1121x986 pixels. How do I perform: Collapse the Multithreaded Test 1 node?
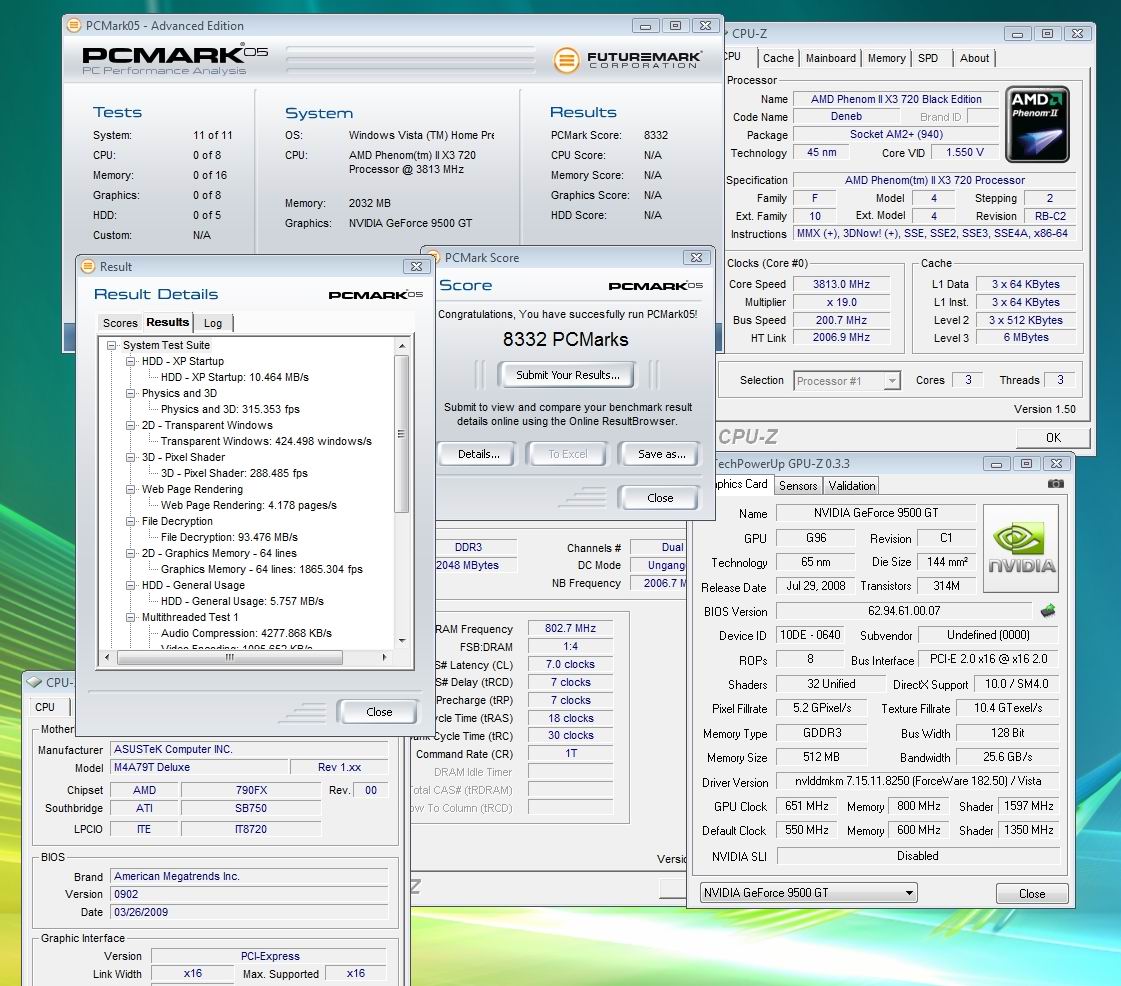[131, 617]
